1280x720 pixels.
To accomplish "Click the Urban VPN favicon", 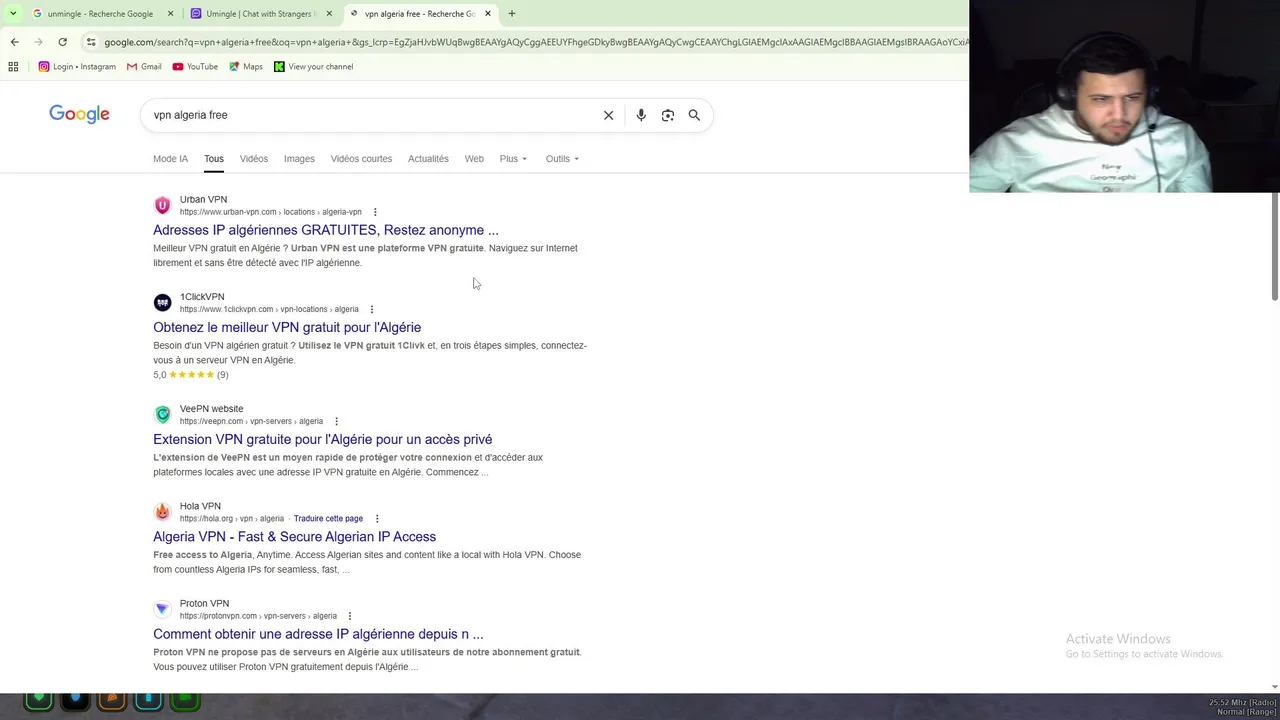I will (162, 205).
